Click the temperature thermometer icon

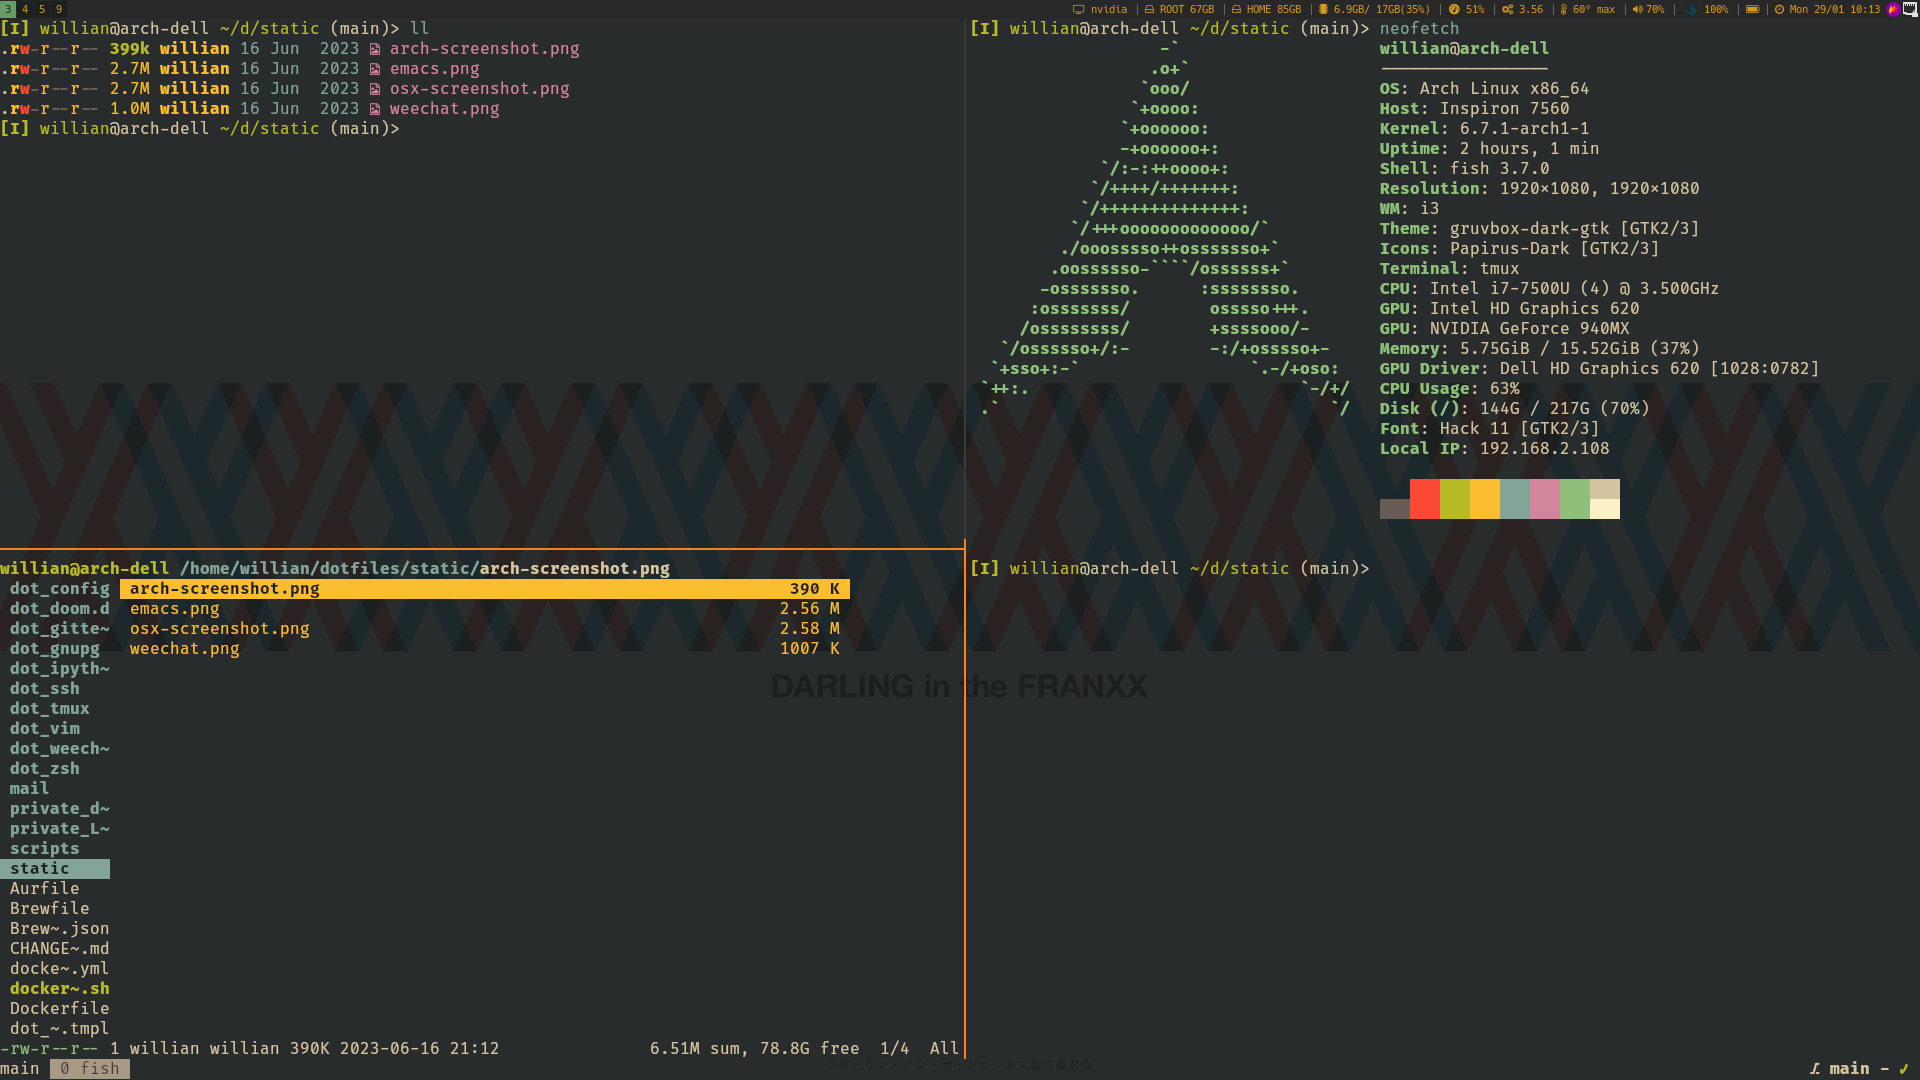pos(1563,9)
